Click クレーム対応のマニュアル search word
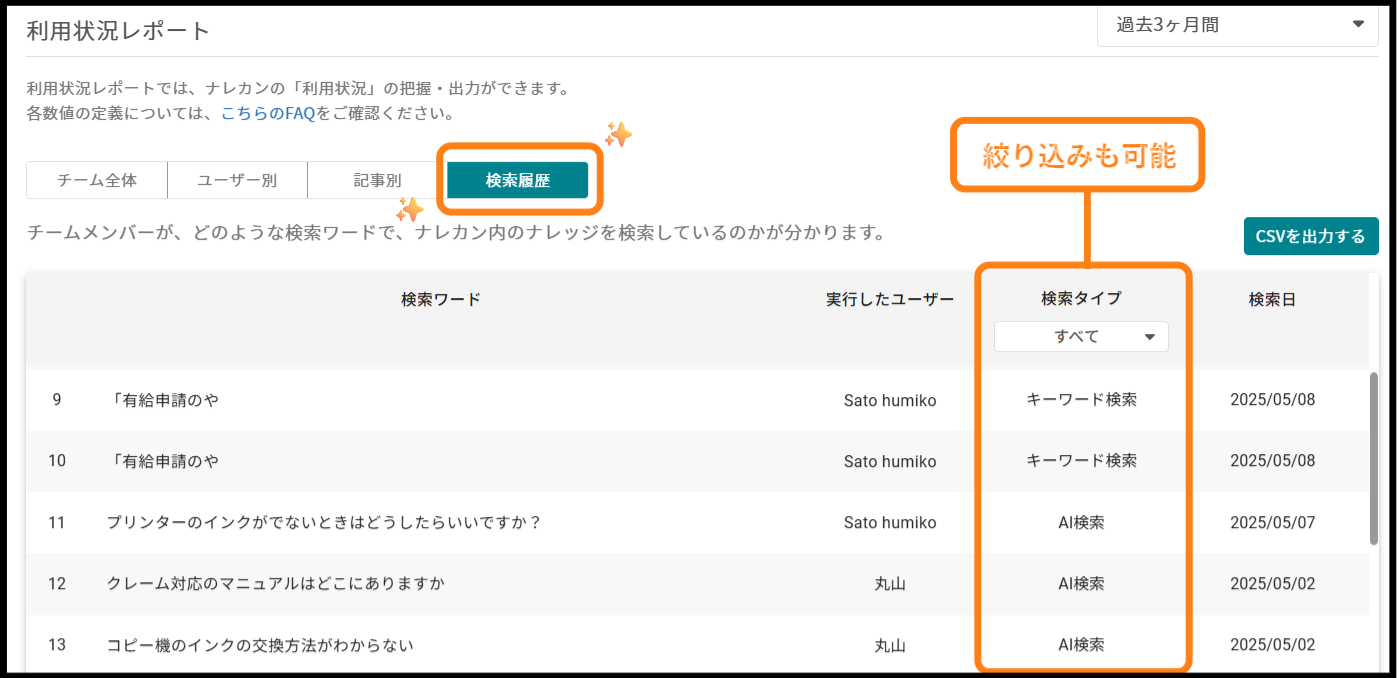Image resolution: width=1399 pixels, height=678 pixels. point(276,584)
